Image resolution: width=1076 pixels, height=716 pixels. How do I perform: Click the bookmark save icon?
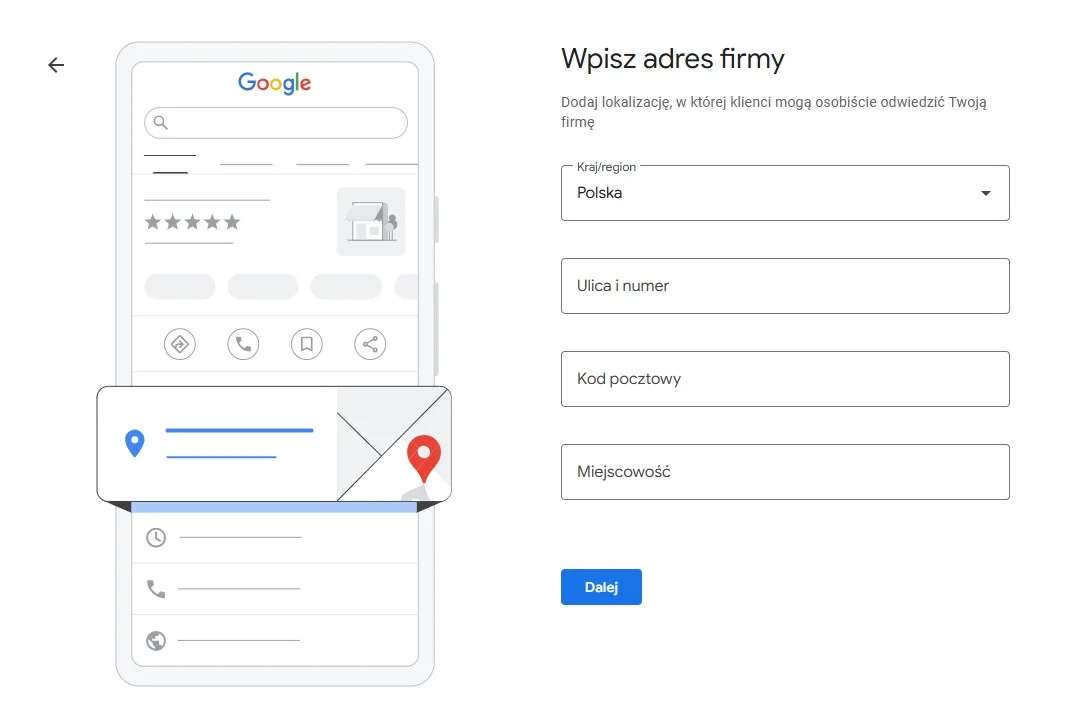click(307, 345)
